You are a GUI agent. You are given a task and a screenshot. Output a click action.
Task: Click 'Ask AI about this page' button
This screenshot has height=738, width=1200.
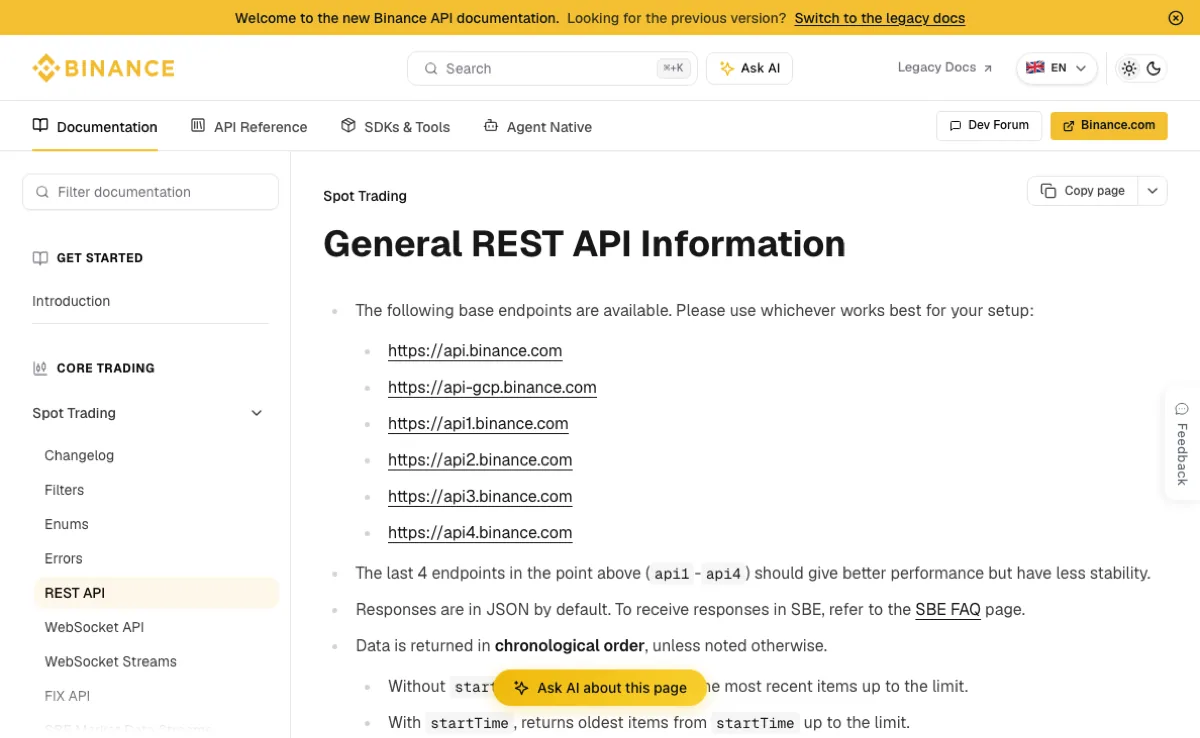(x=599, y=688)
